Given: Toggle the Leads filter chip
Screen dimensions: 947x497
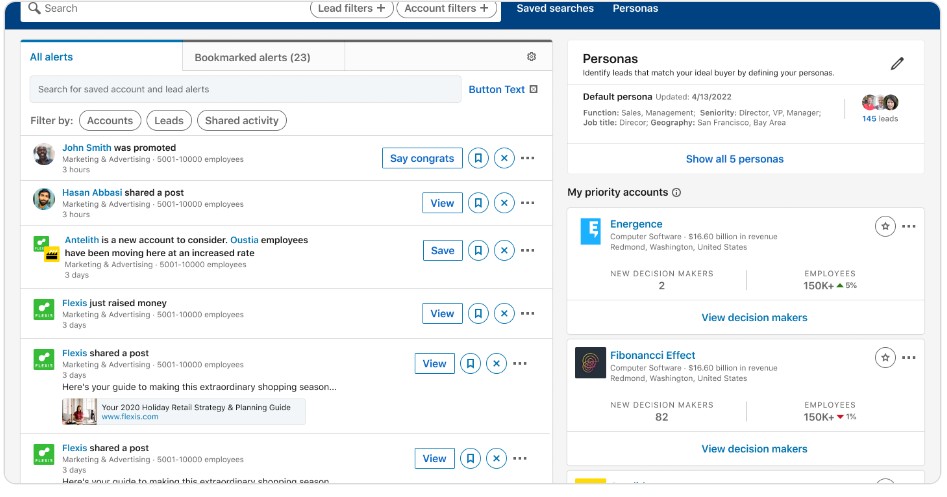Looking at the screenshot, I should coord(169,120).
